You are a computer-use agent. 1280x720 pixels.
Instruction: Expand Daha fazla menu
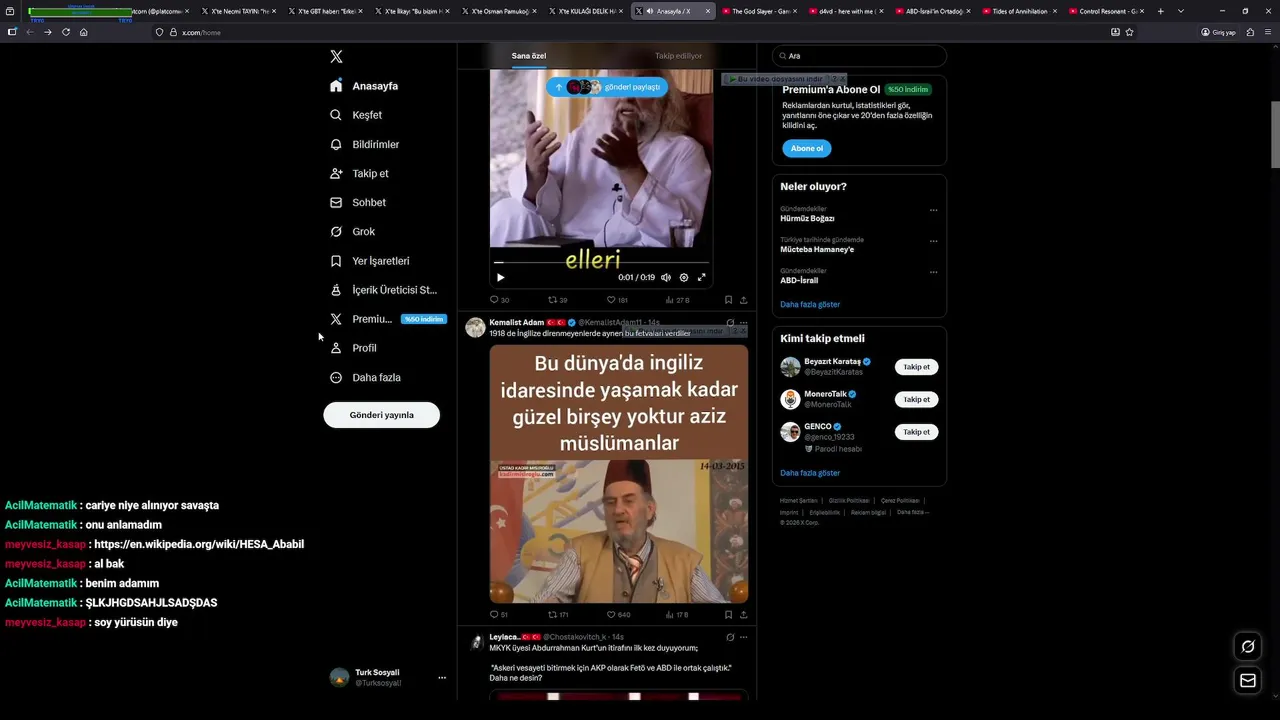pos(365,377)
